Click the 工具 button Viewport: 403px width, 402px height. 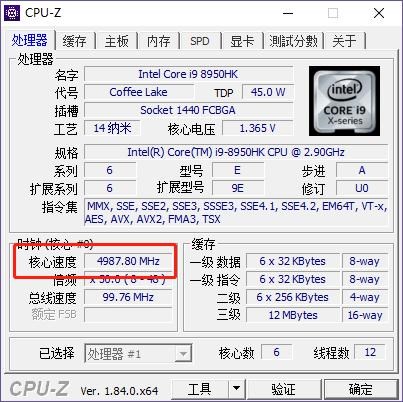(200, 389)
